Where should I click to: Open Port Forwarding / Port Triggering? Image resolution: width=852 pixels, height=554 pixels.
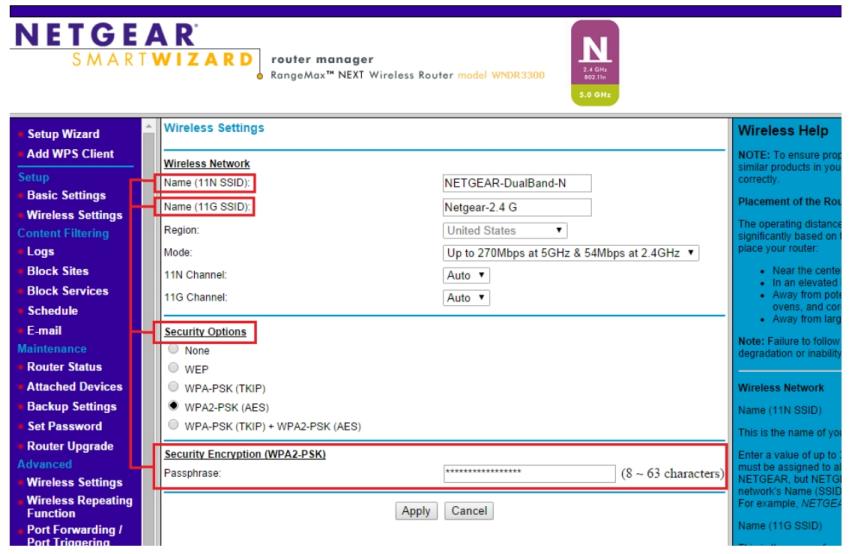74,534
